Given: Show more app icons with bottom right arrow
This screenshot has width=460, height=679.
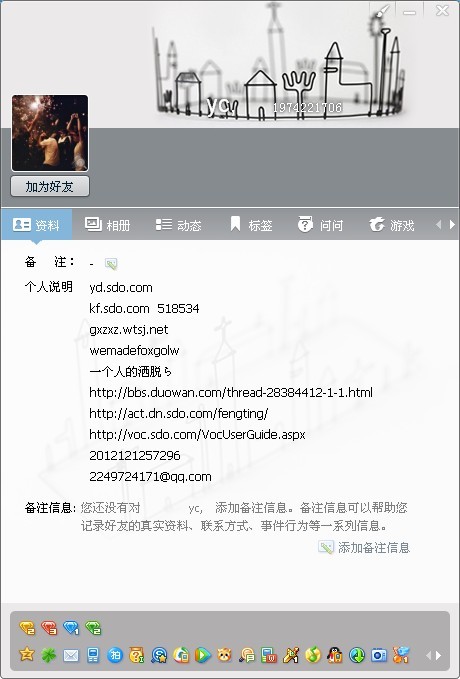Looking at the screenshot, I should click(x=439, y=655).
